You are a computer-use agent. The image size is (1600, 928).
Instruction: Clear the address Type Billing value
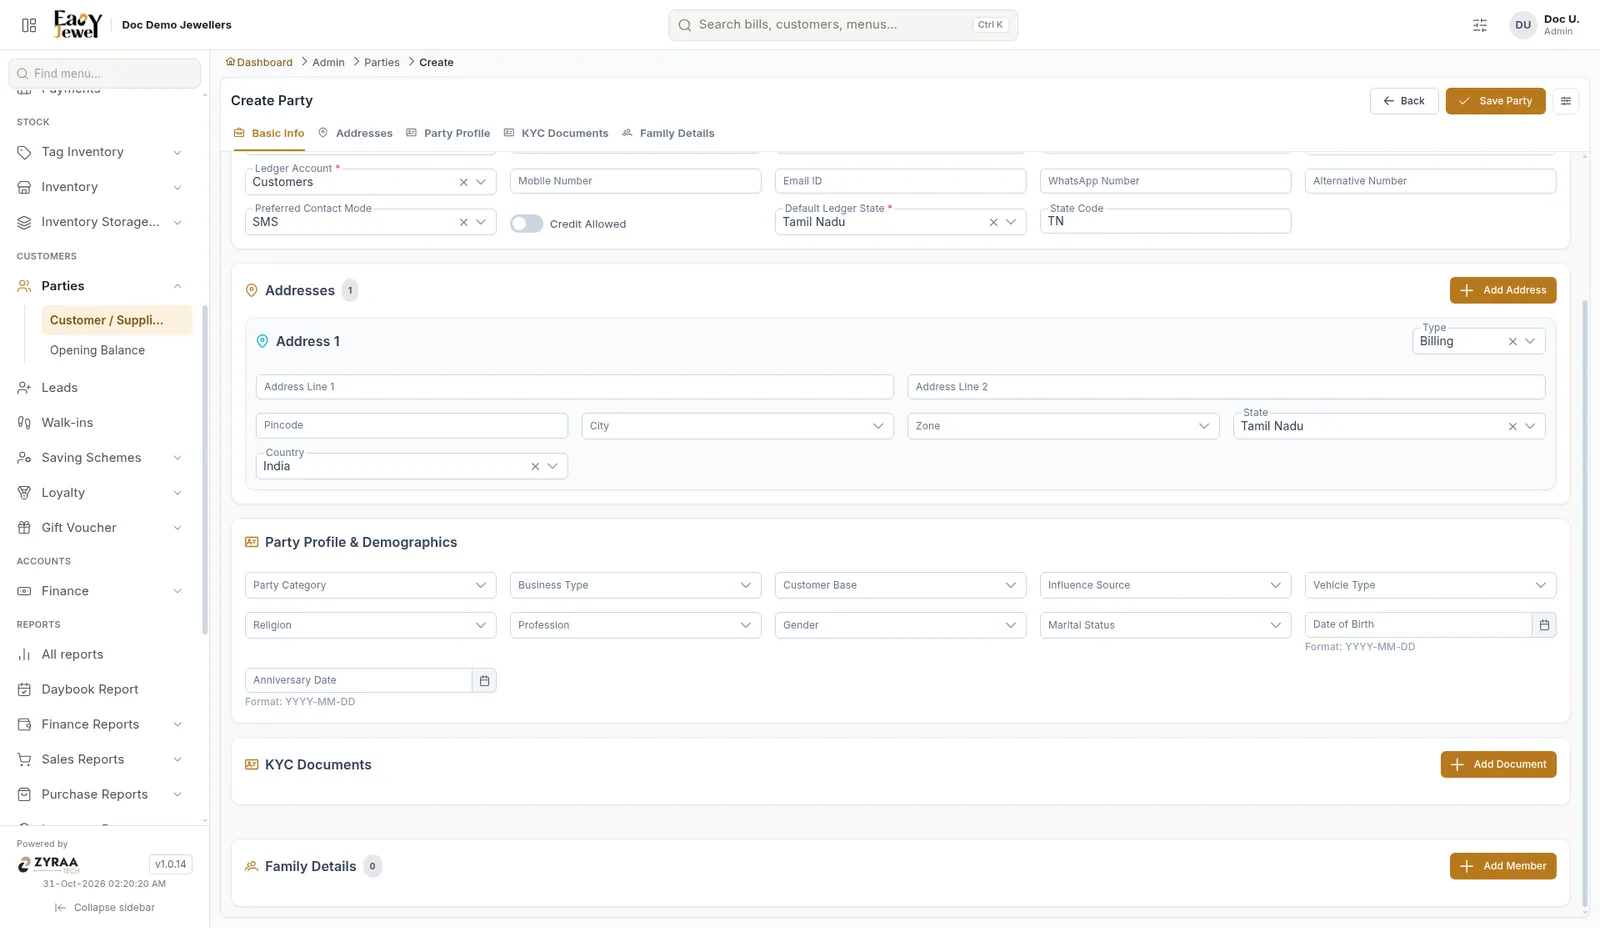1512,342
